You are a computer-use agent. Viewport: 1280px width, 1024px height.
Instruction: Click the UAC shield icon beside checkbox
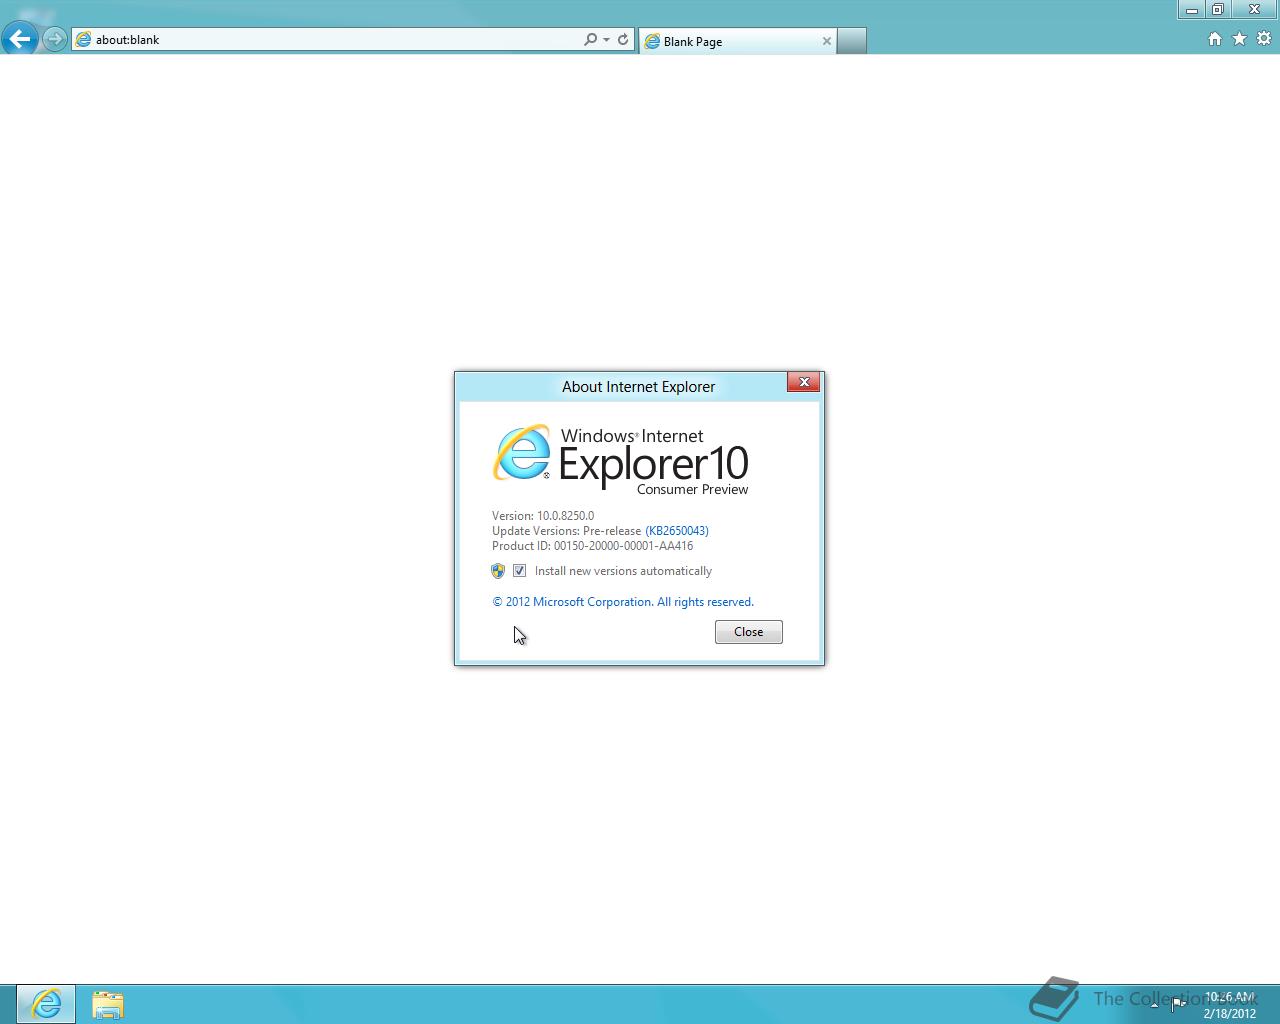click(498, 571)
